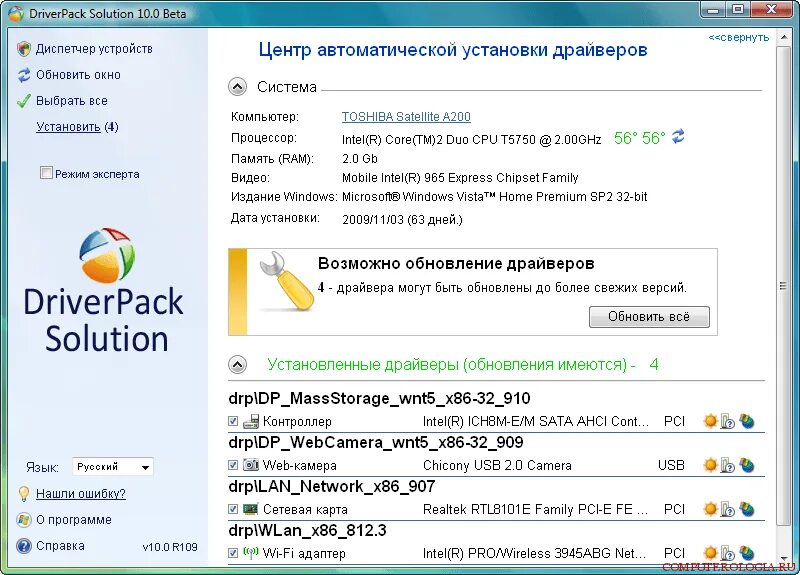Uncheck the Сетевая карта driver checkbox
Screen dimensions: 800x575
click(x=233, y=509)
